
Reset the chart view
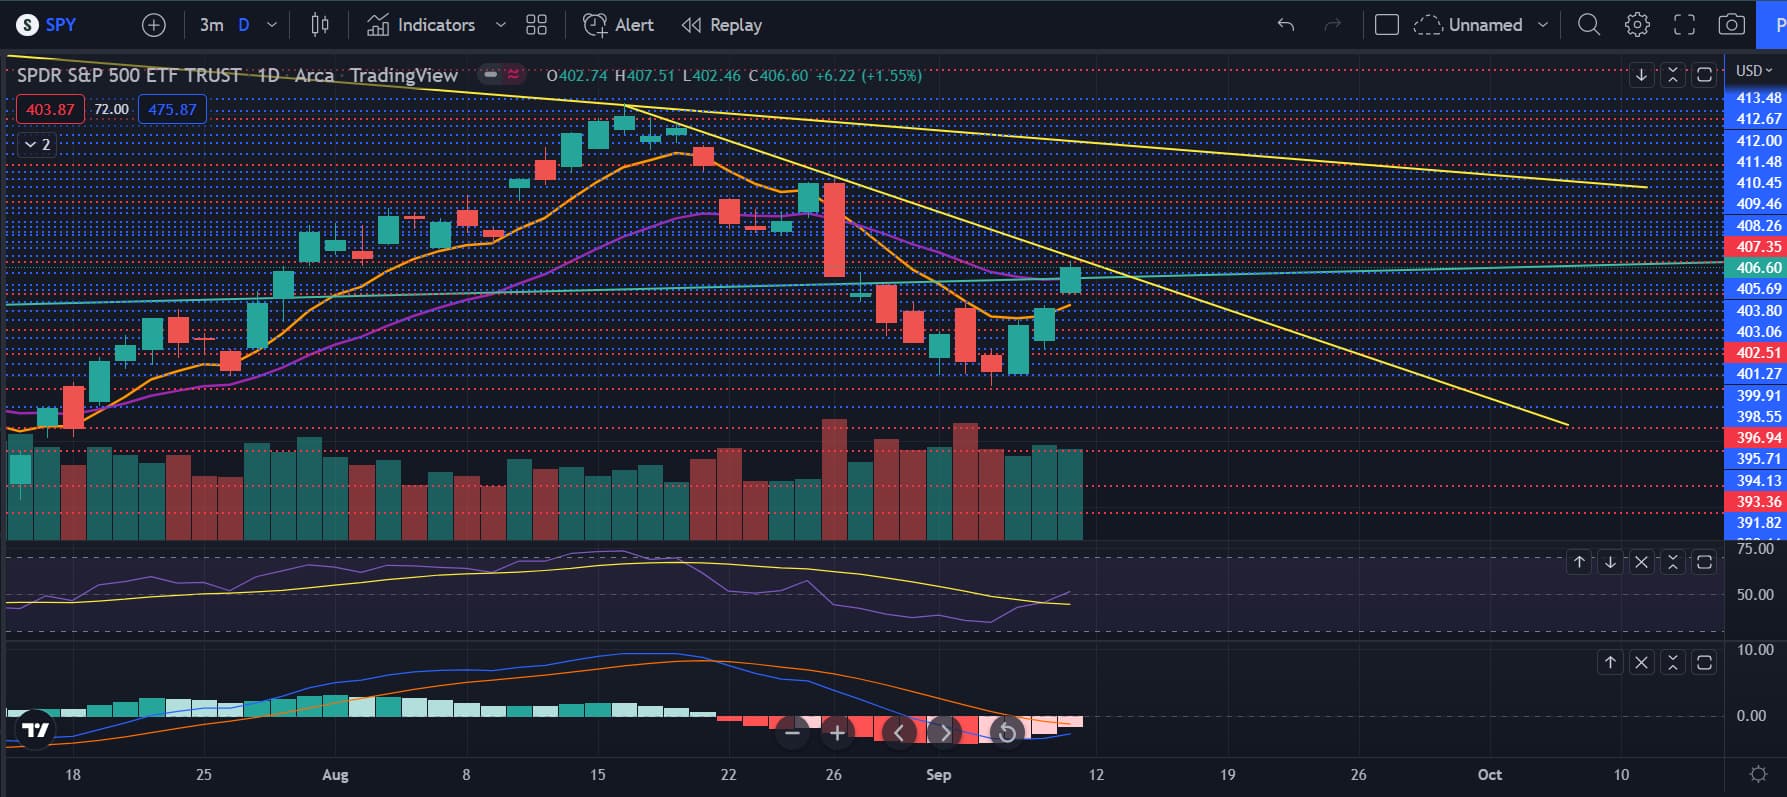(1007, 732)
